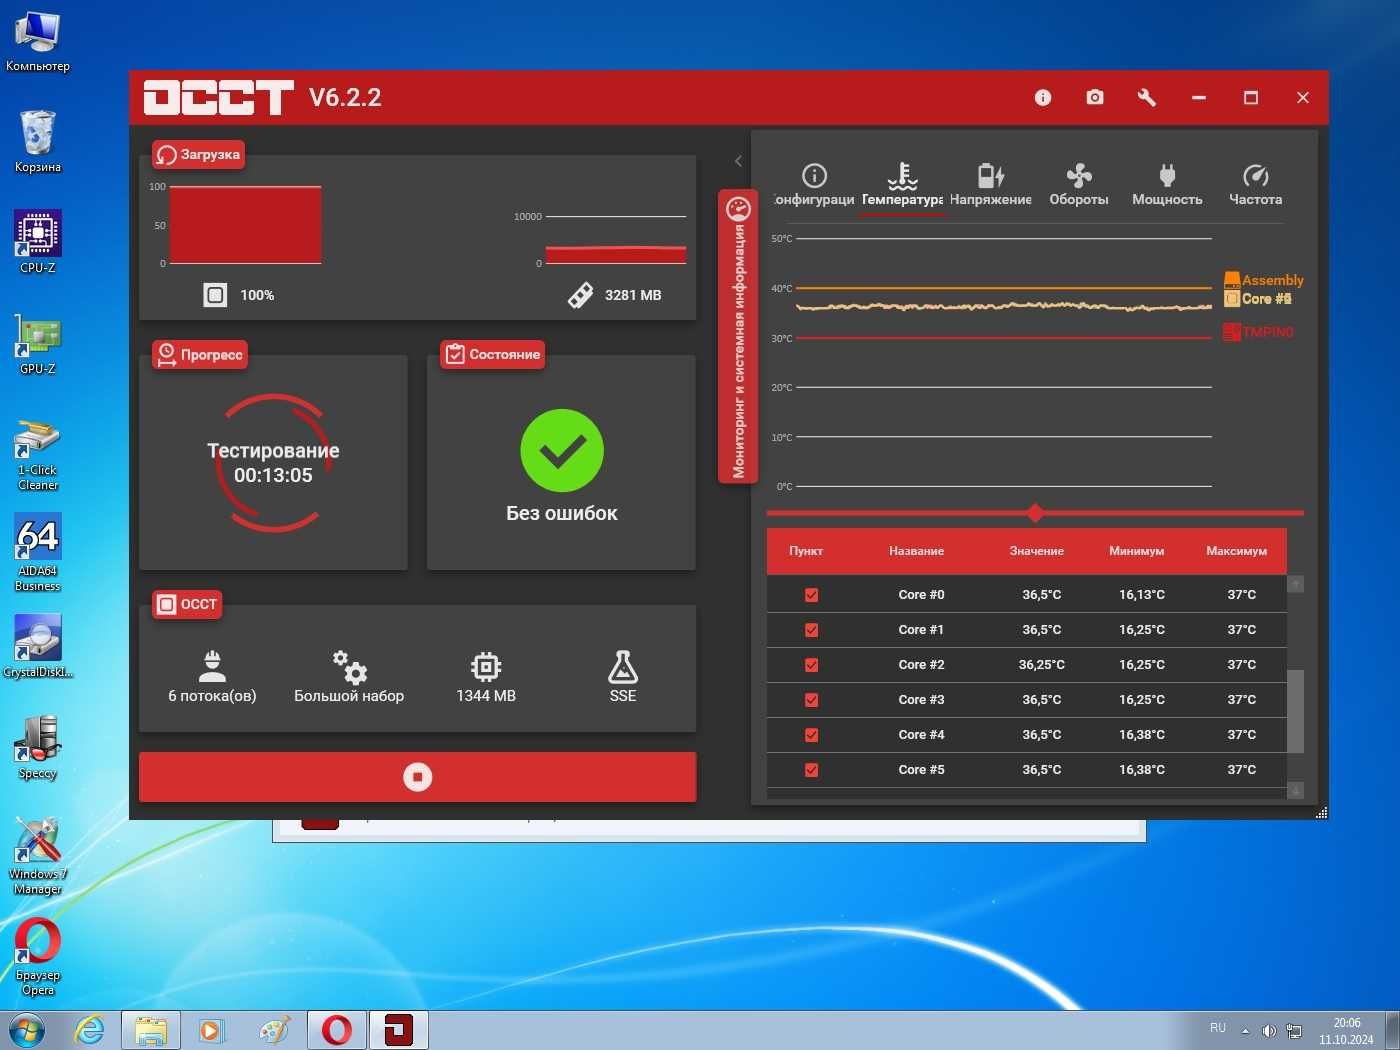This screenshot has height=1050, width=1400.
Task: Click the Core #5 legend entry
Action: point(1259,298)
